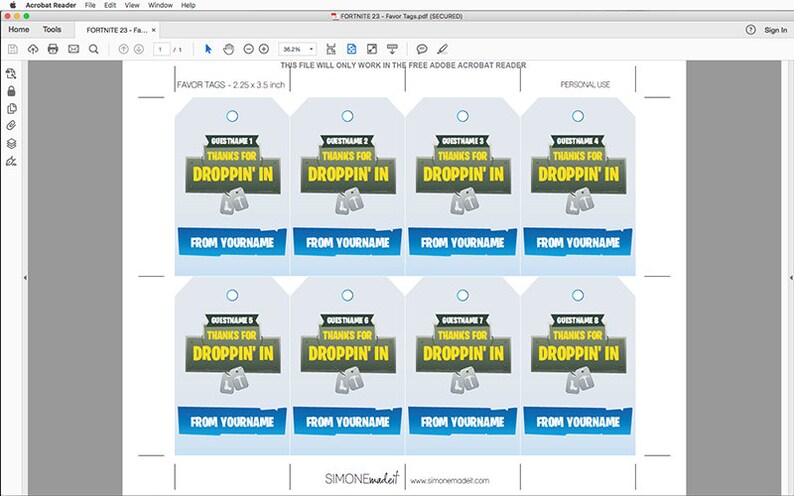The width and height of the screenshot is (794, 496).
Task: Open the View menu
Action: (132, 5)
